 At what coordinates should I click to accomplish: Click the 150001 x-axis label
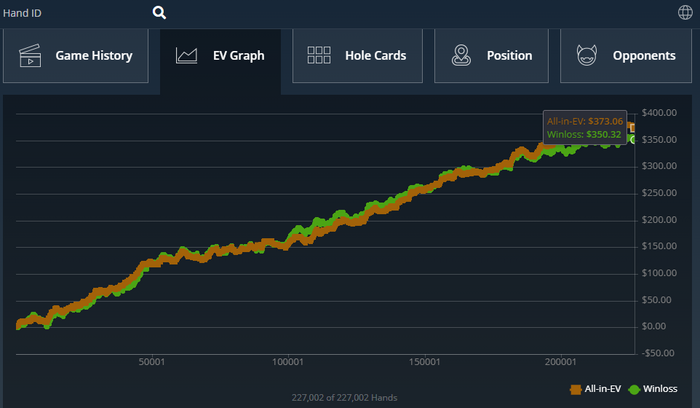[425, 362]
